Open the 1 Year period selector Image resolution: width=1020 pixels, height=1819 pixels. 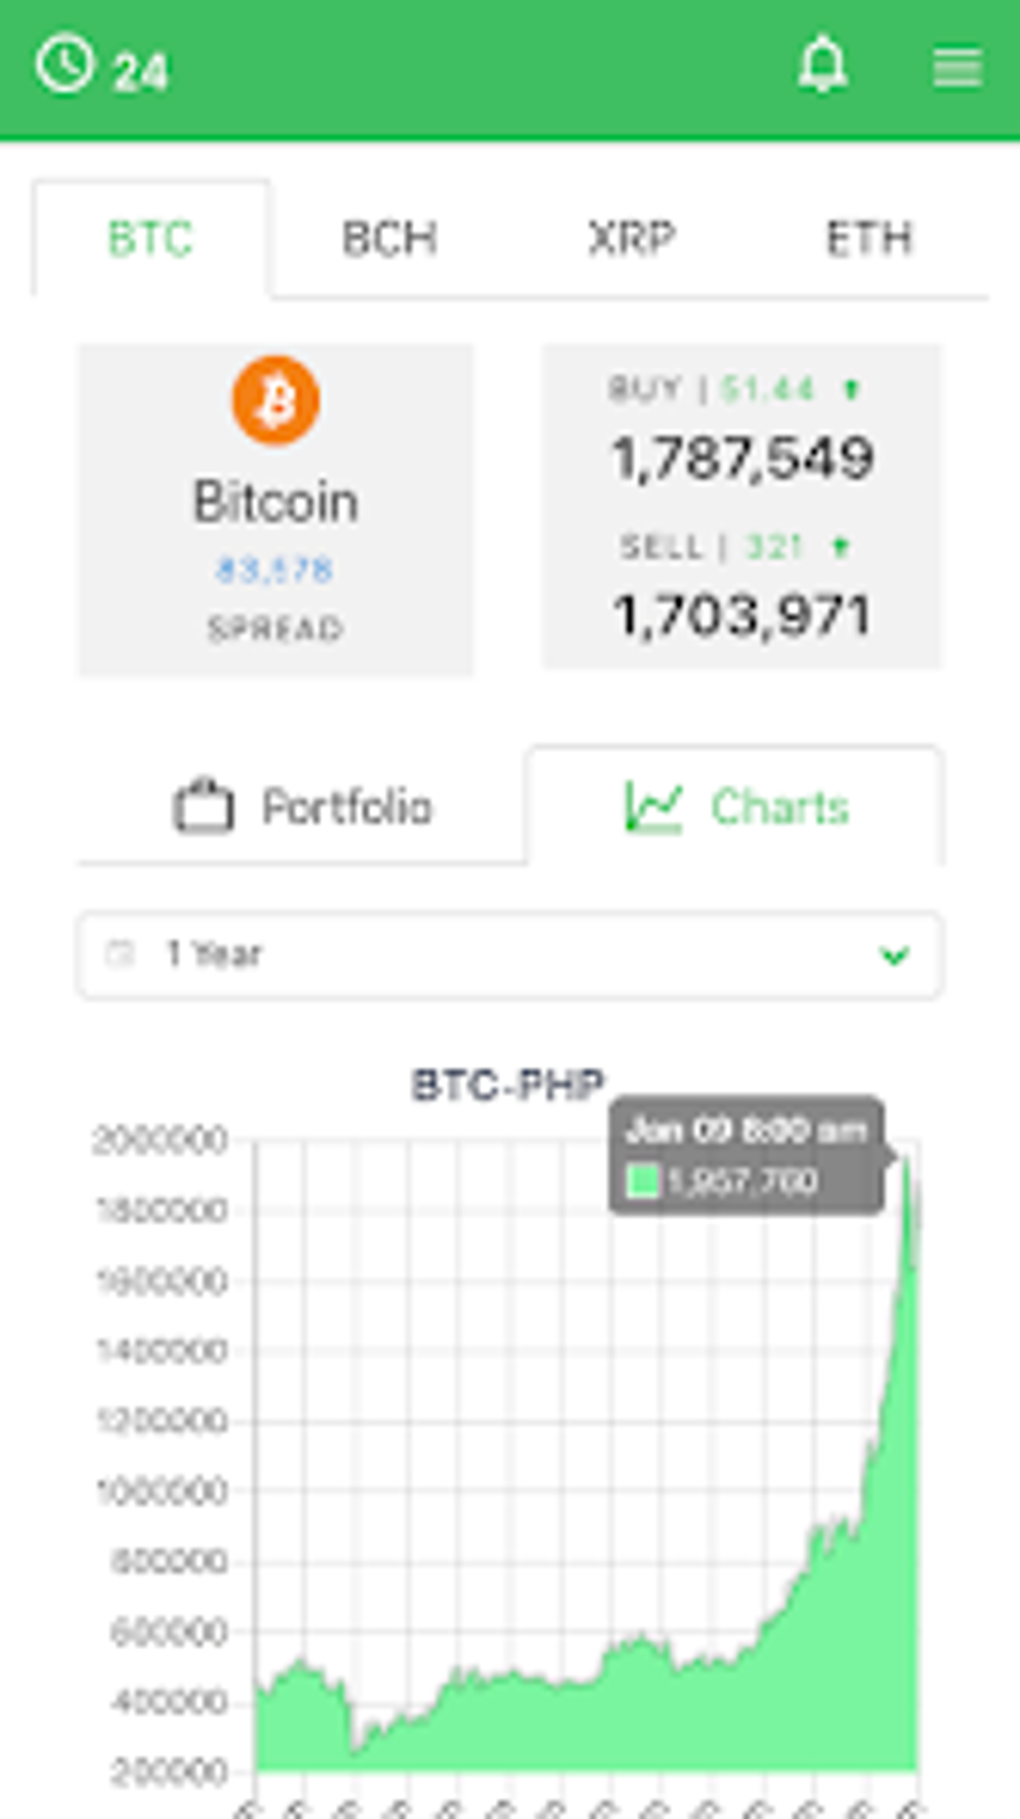pos(509,955)
